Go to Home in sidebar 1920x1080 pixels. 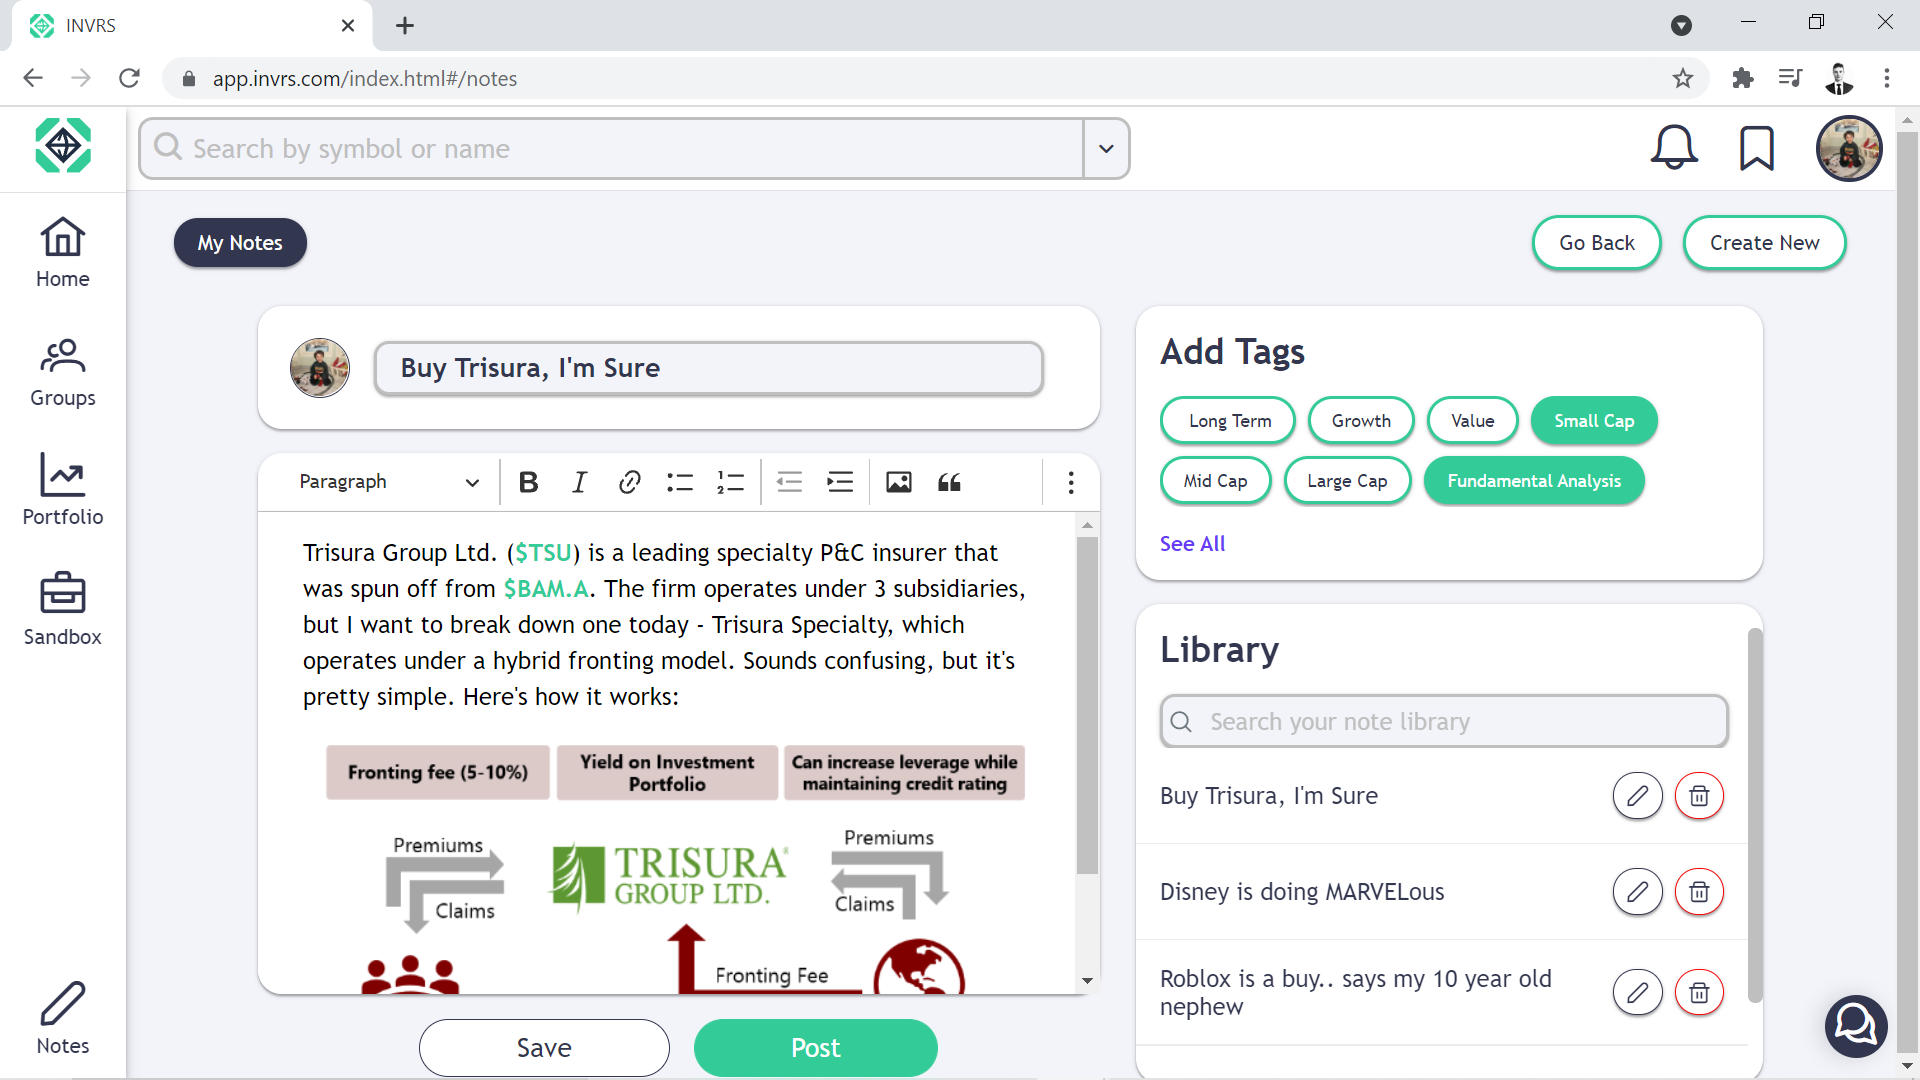[63, 253]
